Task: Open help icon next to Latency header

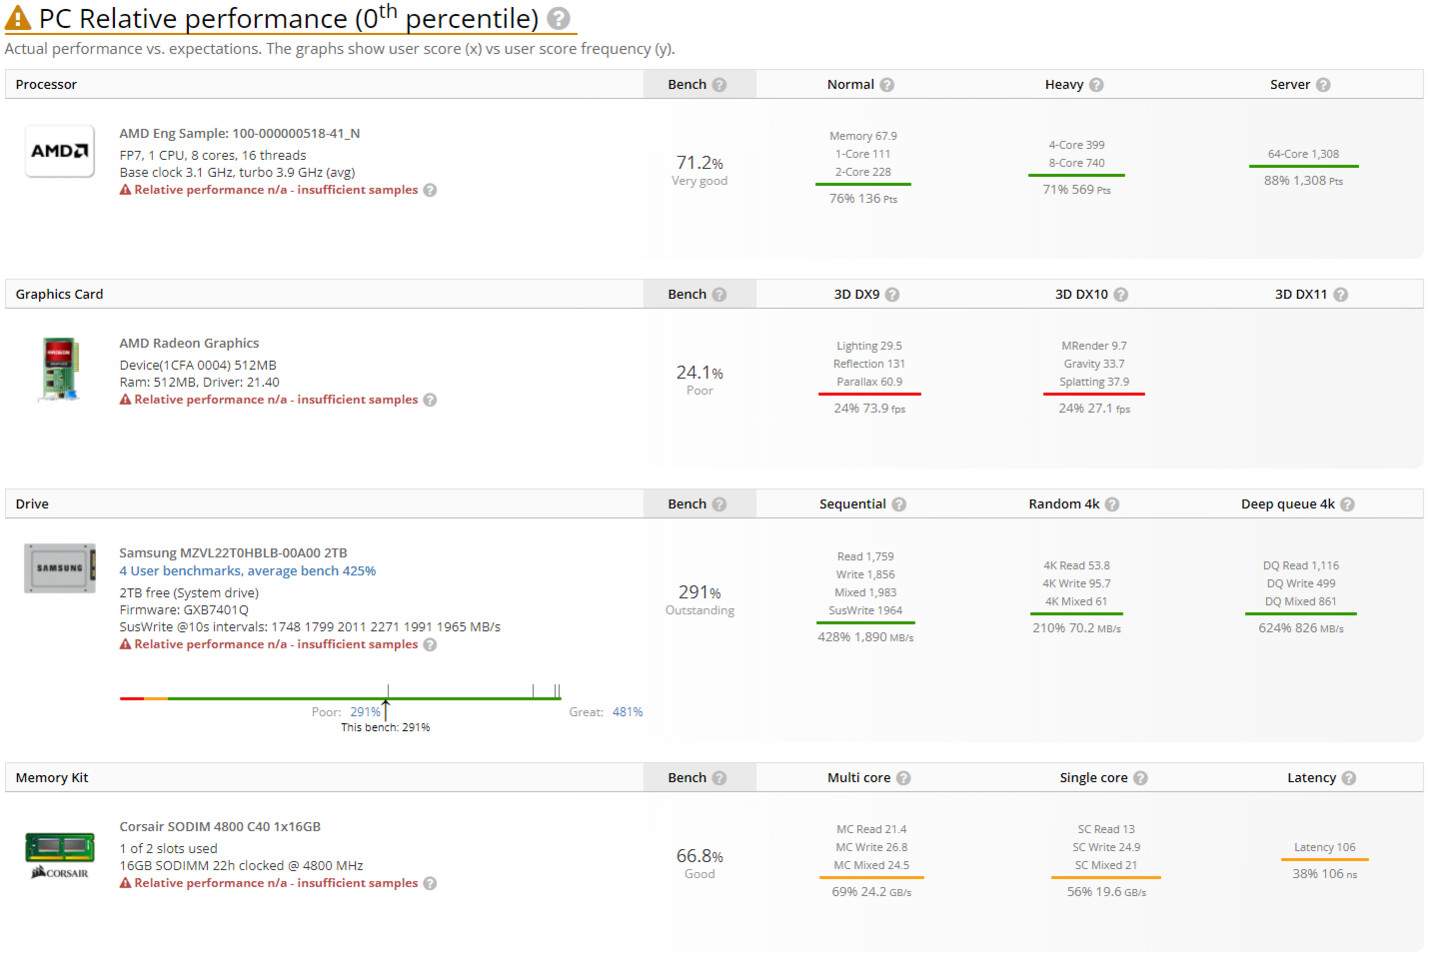Action: click(x=1348, y=778)
